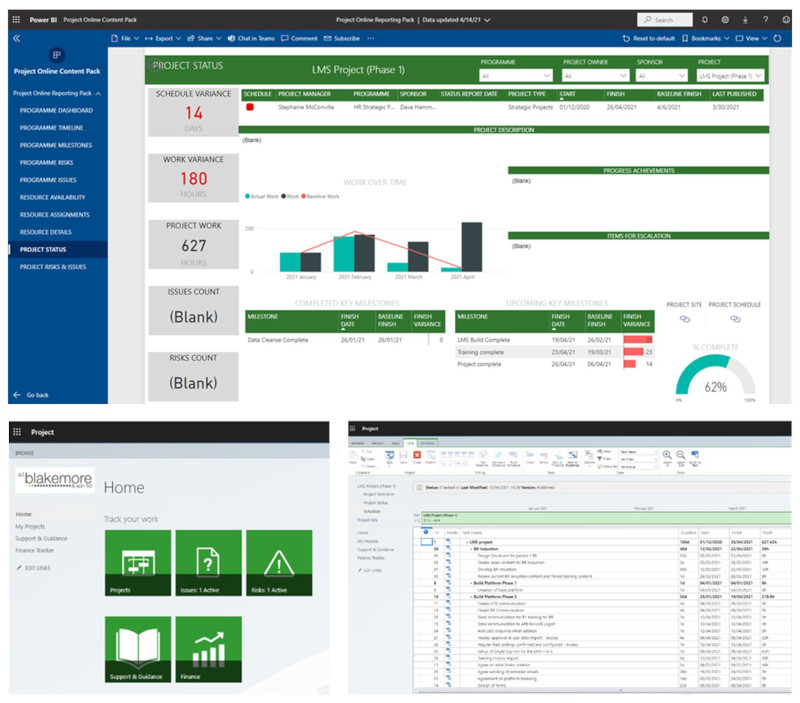Screen dimensions: 800x703
Task: Open the Project Schedule link icon
Action: tap(735, 319)
